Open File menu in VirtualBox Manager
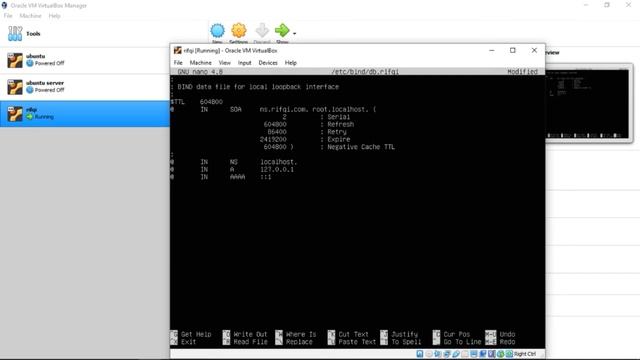The width and height of the screenshot is (640, 360). tap(8, 16)
